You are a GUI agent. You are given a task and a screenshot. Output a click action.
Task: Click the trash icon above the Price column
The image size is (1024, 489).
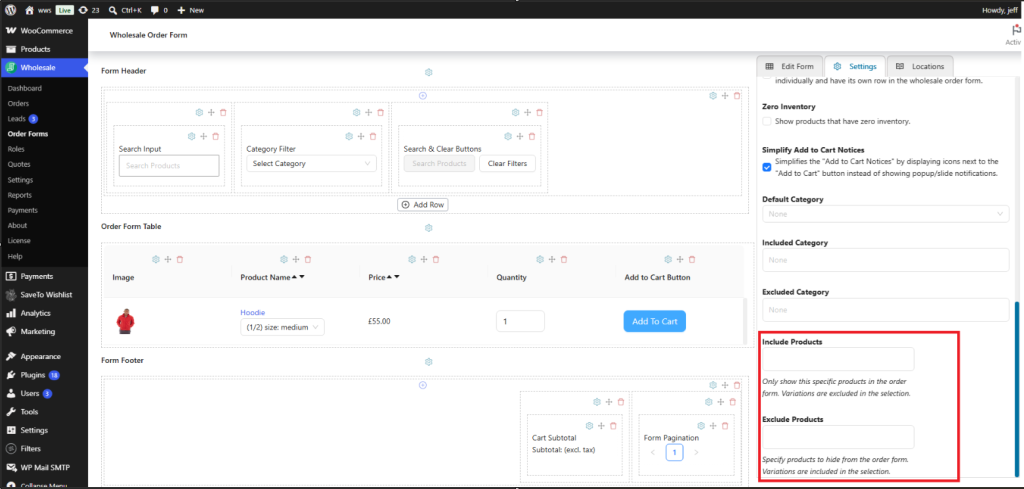point(436,259)
